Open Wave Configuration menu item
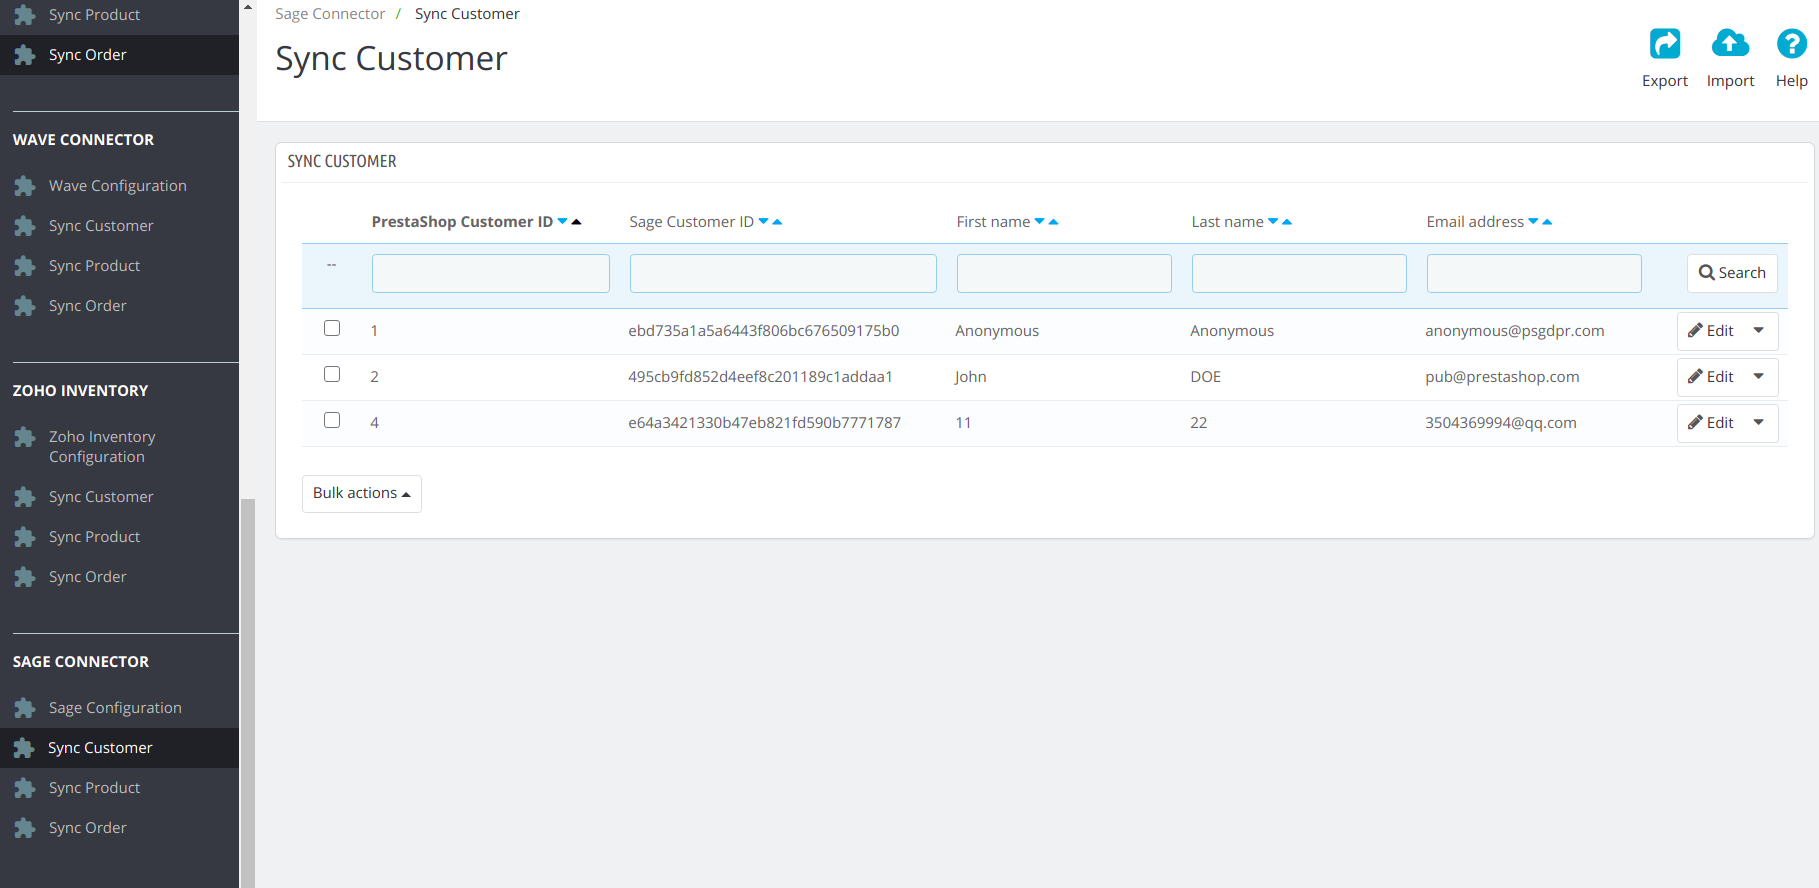The width and height of the screenshot is (1819, 888). coord(118,186)
